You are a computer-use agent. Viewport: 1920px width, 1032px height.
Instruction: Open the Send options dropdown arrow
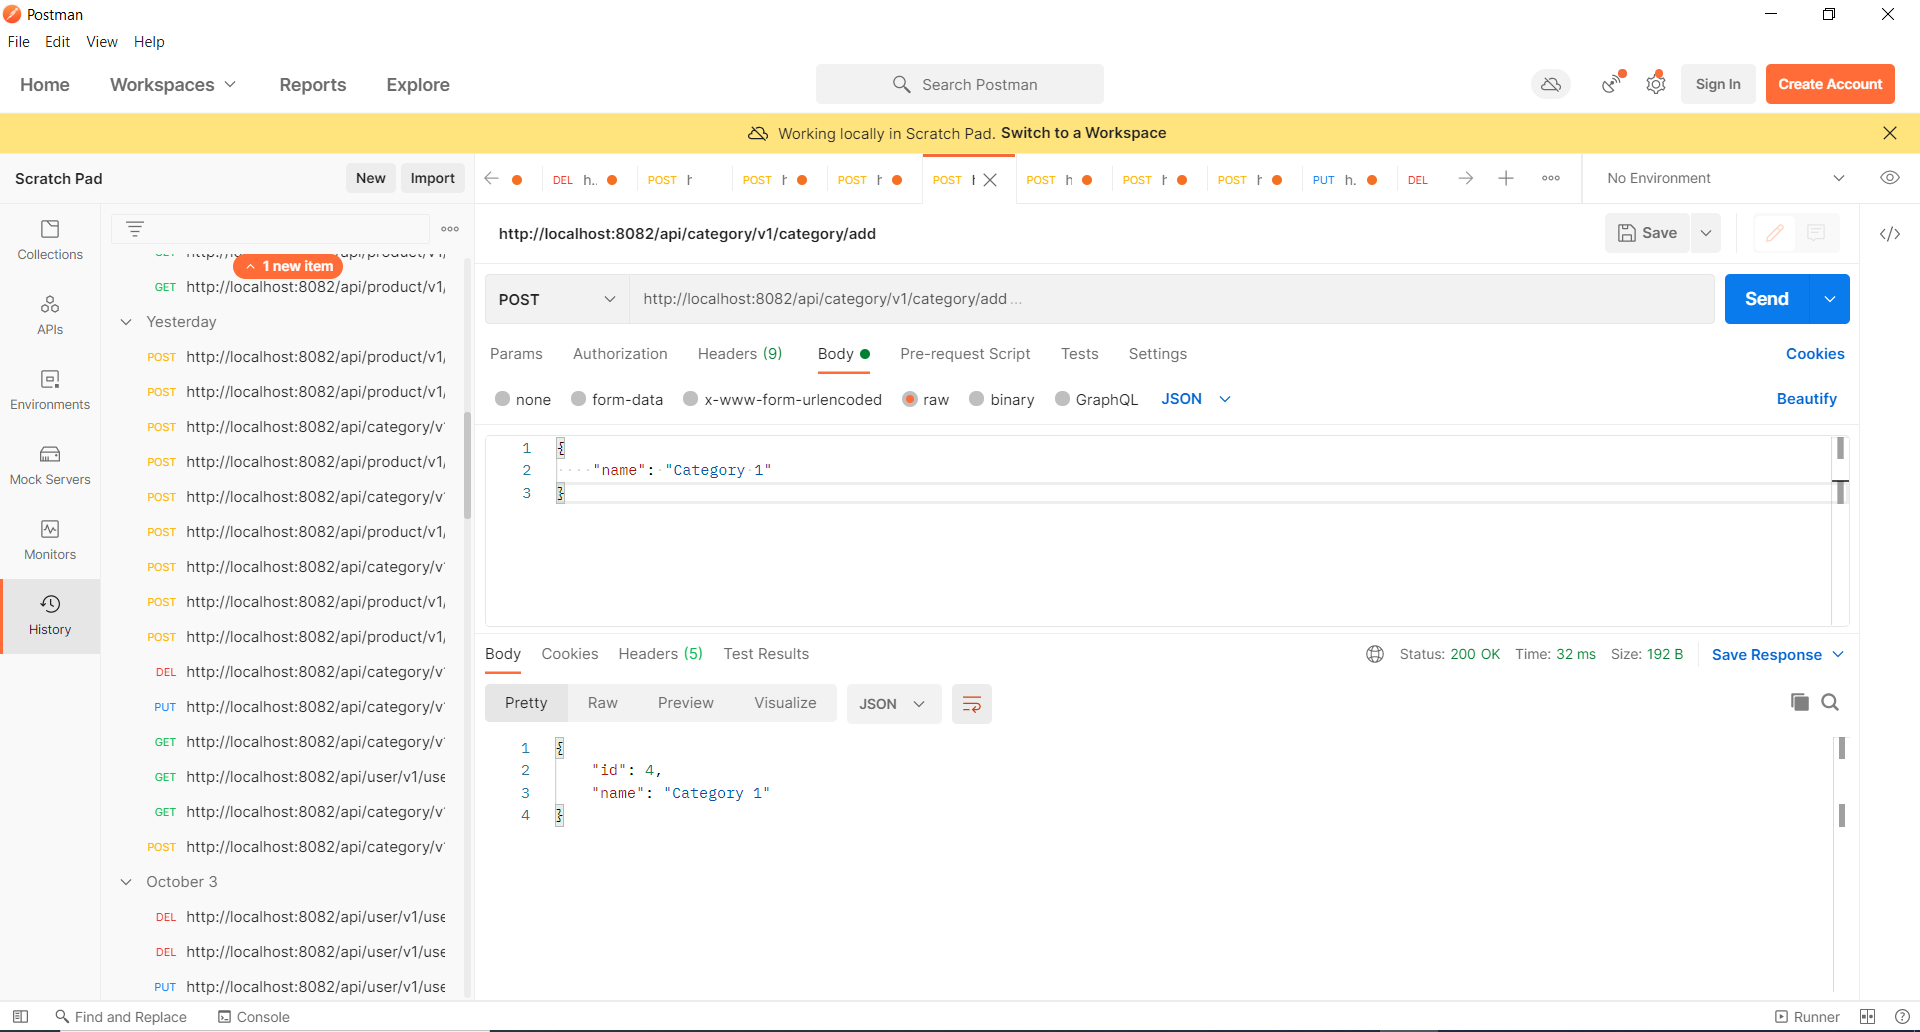1830,299
